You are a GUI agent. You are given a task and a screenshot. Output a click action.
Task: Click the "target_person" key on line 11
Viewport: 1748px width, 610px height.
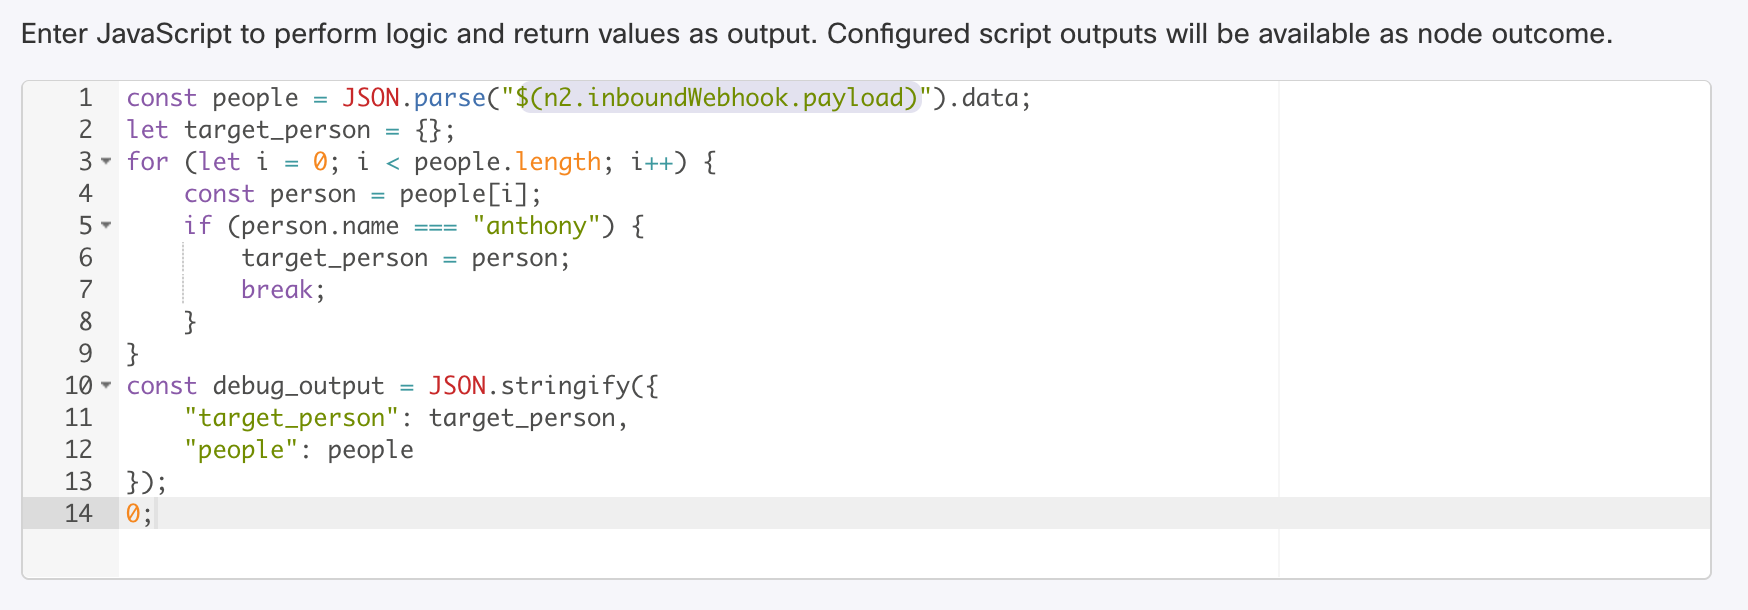click(291, 418)
